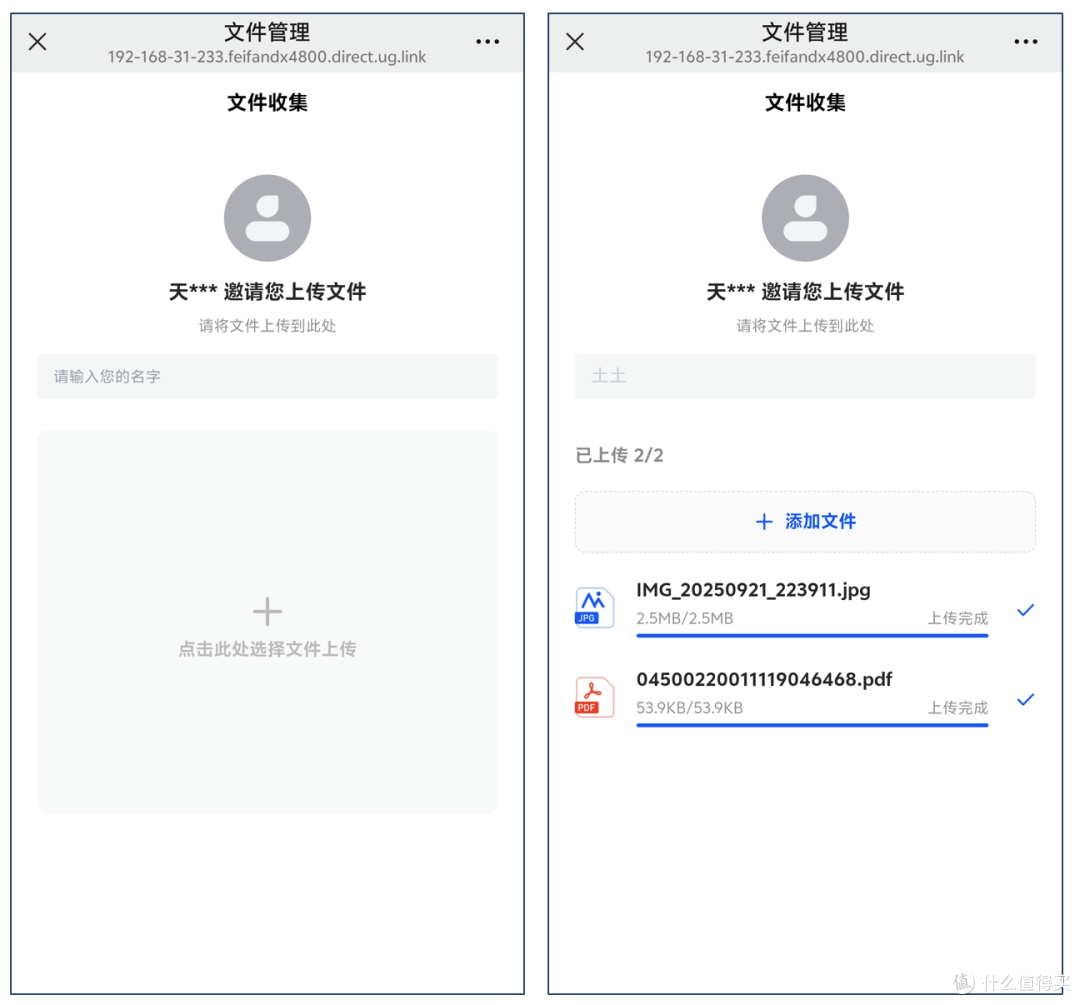Tap 上传完成 status of pdf file

(957, 707)
